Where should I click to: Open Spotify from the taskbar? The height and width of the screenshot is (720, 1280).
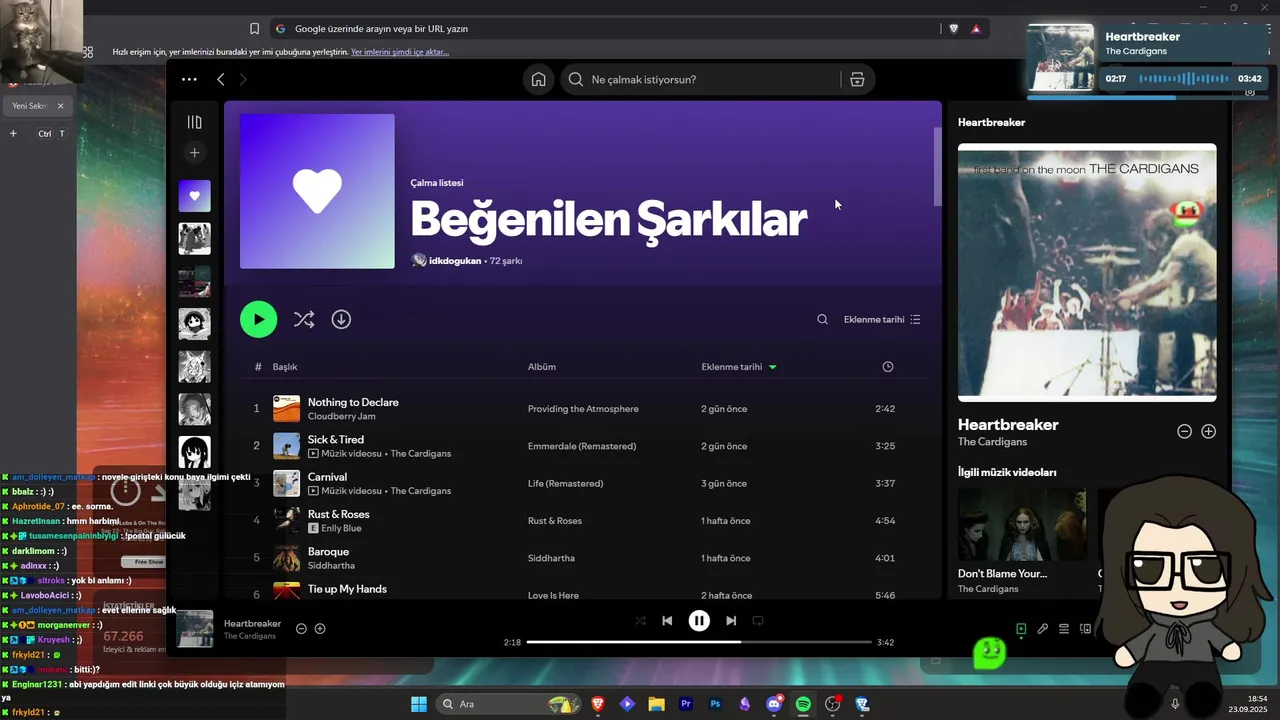pyautogui.click(x=803, y=704)
